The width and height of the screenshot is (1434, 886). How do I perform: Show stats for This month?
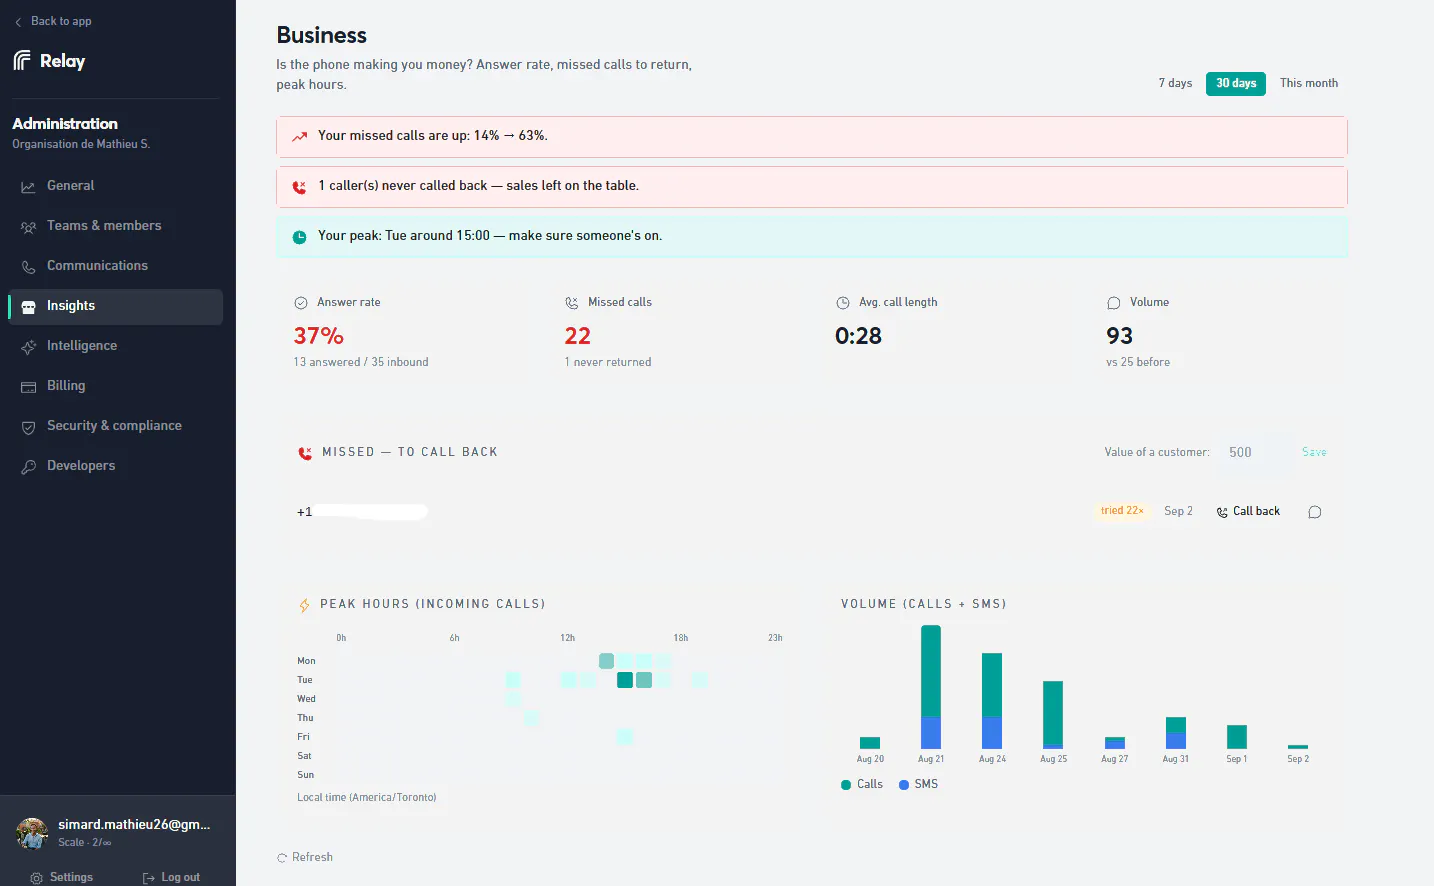(1309, 83)
